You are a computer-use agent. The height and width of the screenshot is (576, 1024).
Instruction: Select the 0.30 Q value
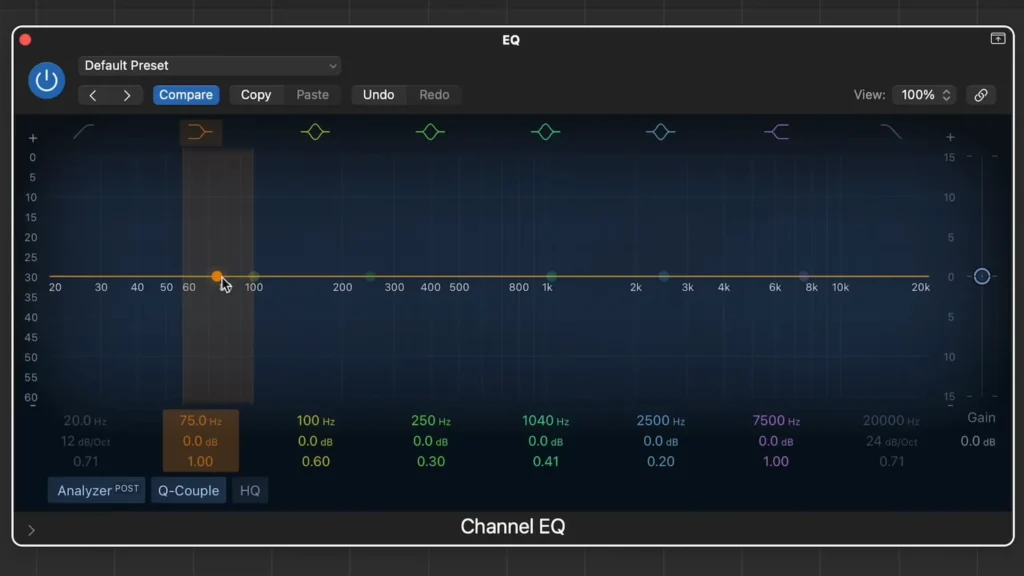tap(430, 462)
